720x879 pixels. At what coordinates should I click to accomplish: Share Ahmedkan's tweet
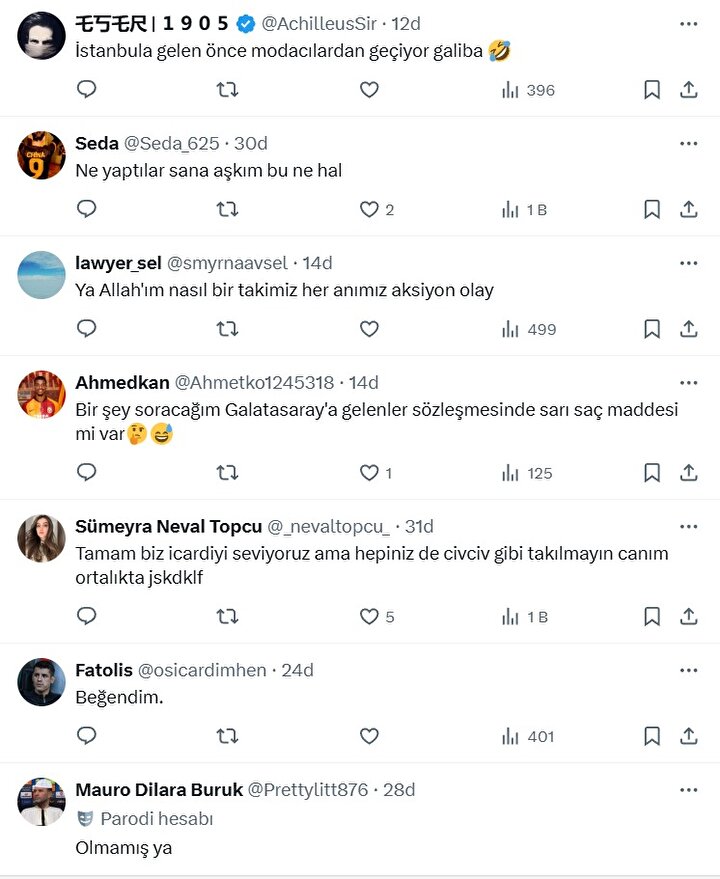coord(689,473)
